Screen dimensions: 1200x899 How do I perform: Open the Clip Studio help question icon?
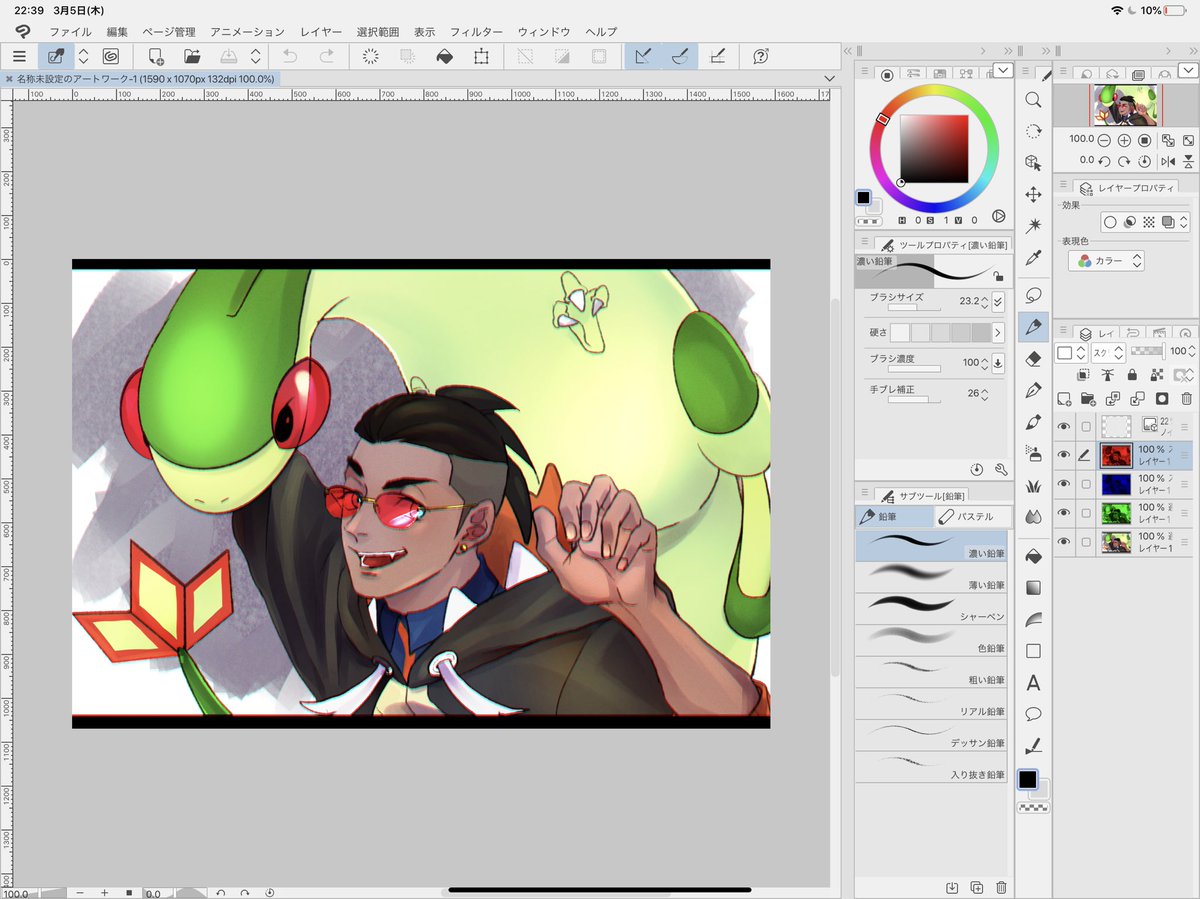tap(760, 57)
